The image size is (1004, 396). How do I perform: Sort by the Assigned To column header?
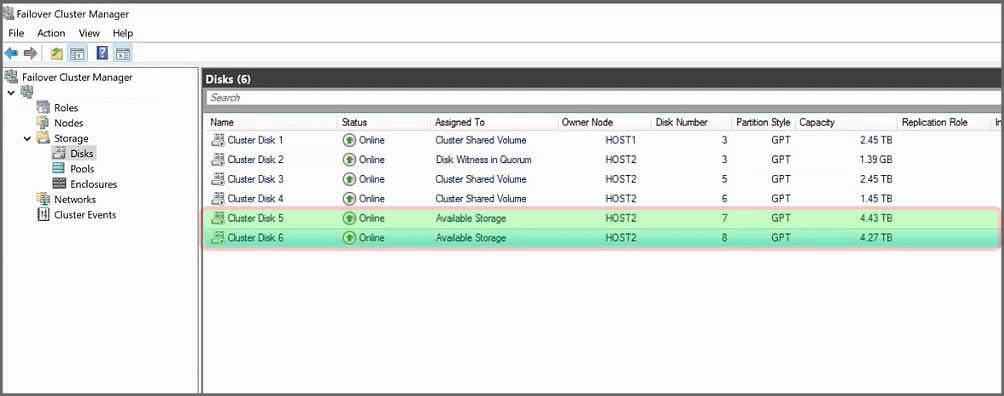coord(460,122)
